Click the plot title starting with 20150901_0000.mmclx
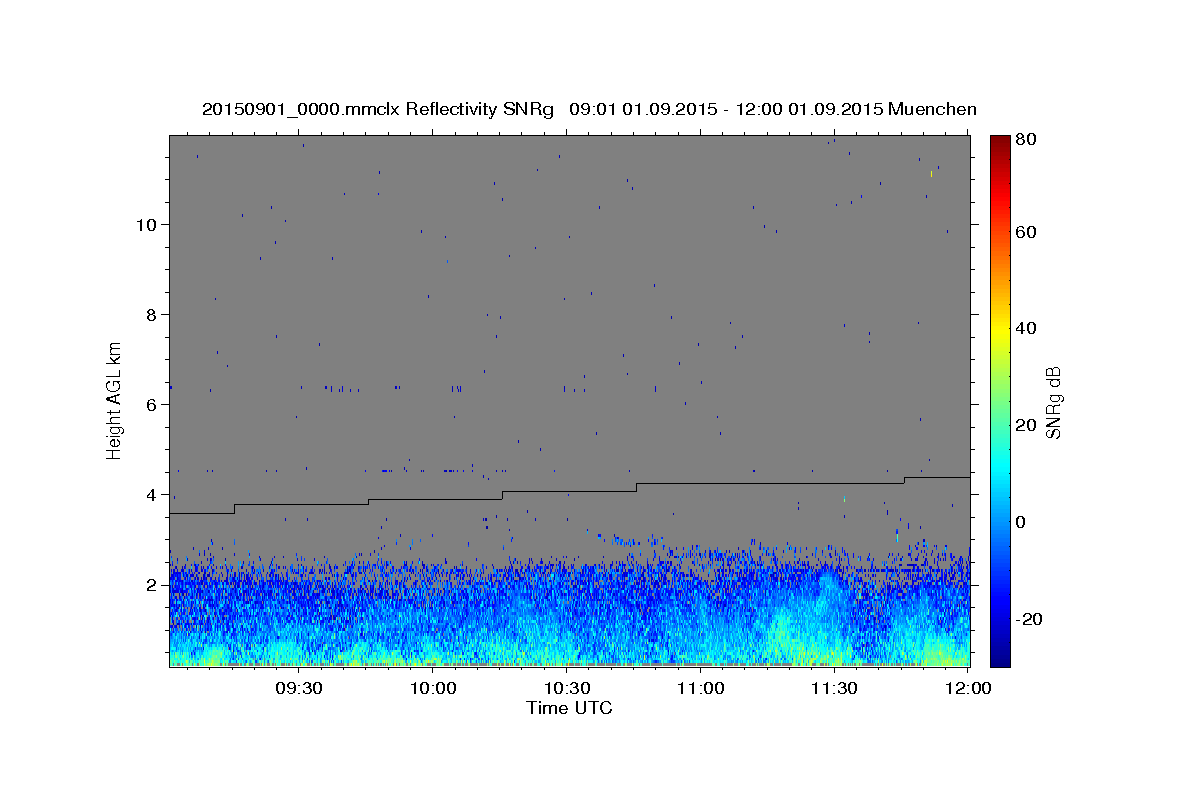This screenshot has width=1200, height=800. (589, 109)
